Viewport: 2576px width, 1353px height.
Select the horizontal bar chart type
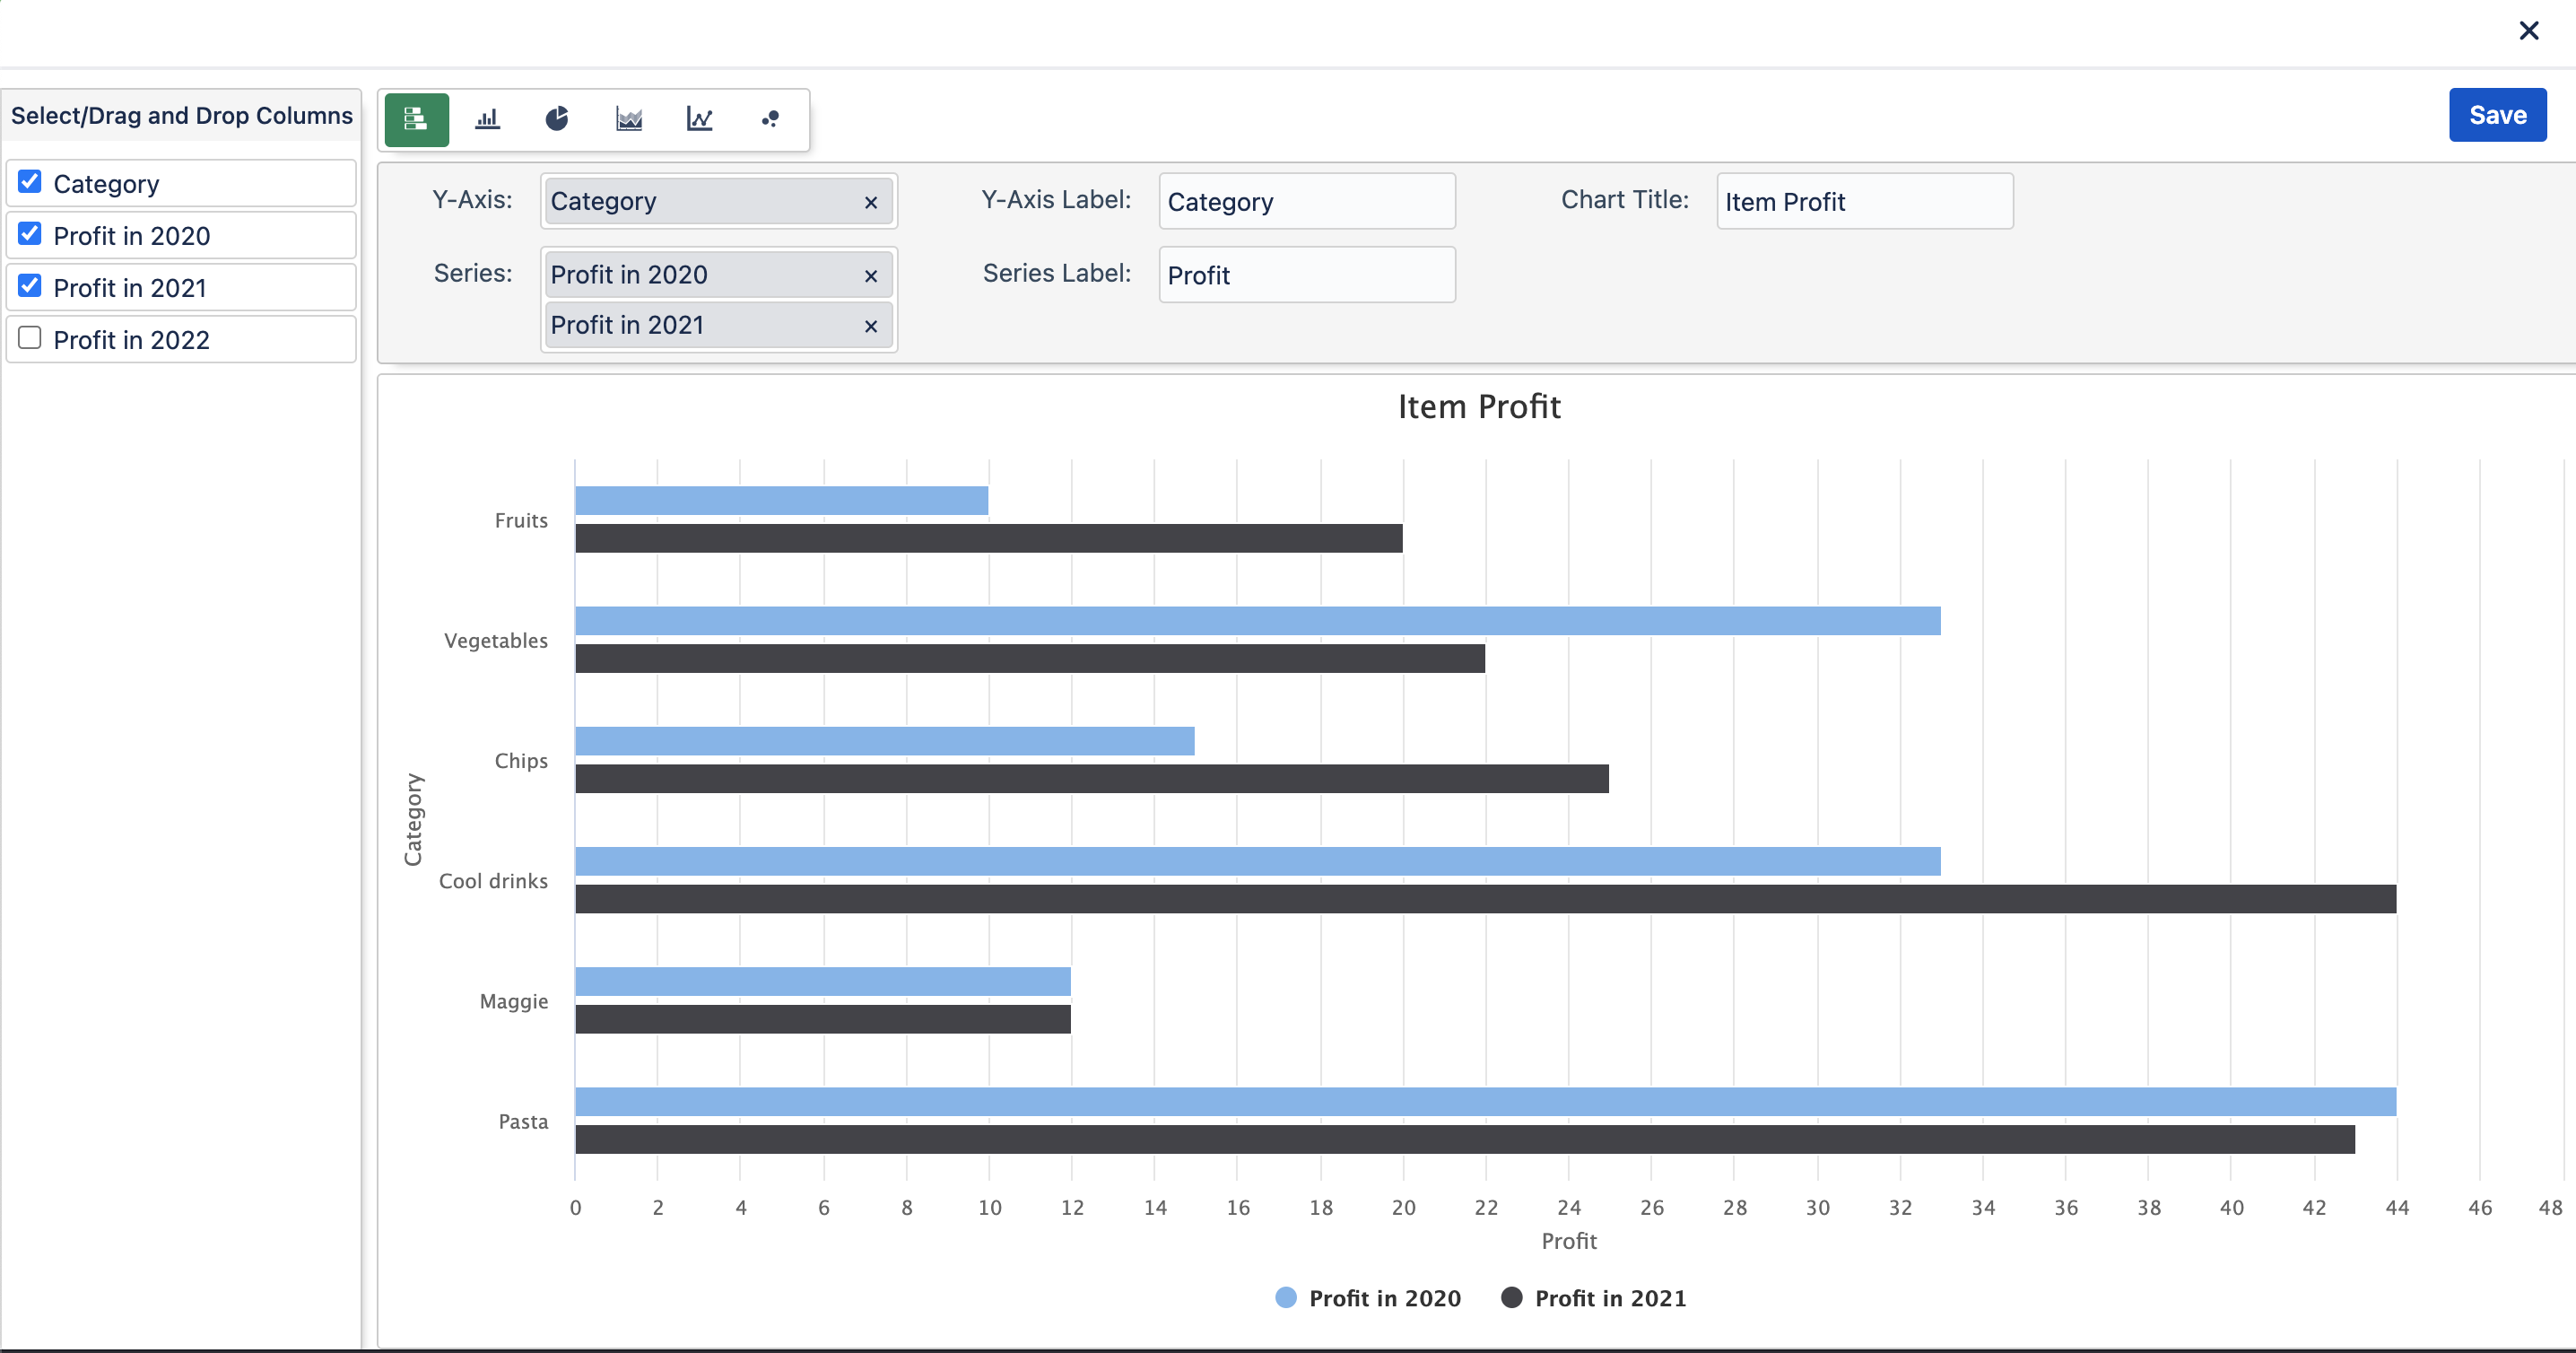[416, 120]
